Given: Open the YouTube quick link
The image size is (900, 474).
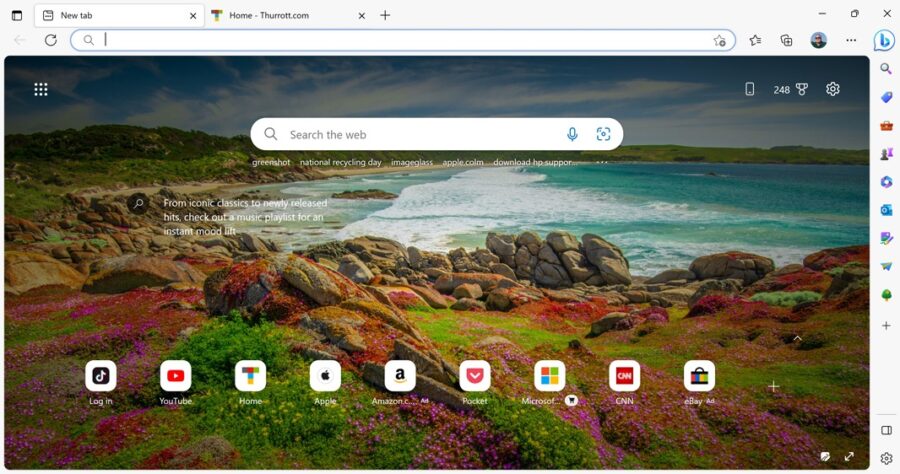Looking at the screenshot, I should [176, 376].
